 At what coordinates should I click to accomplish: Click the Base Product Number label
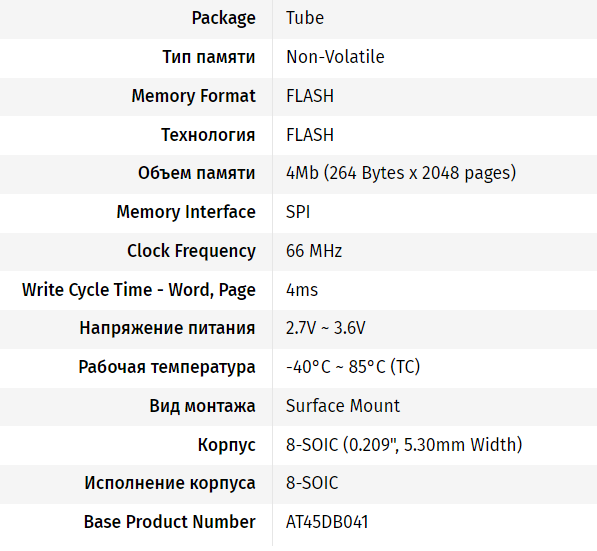coord(169,522)
